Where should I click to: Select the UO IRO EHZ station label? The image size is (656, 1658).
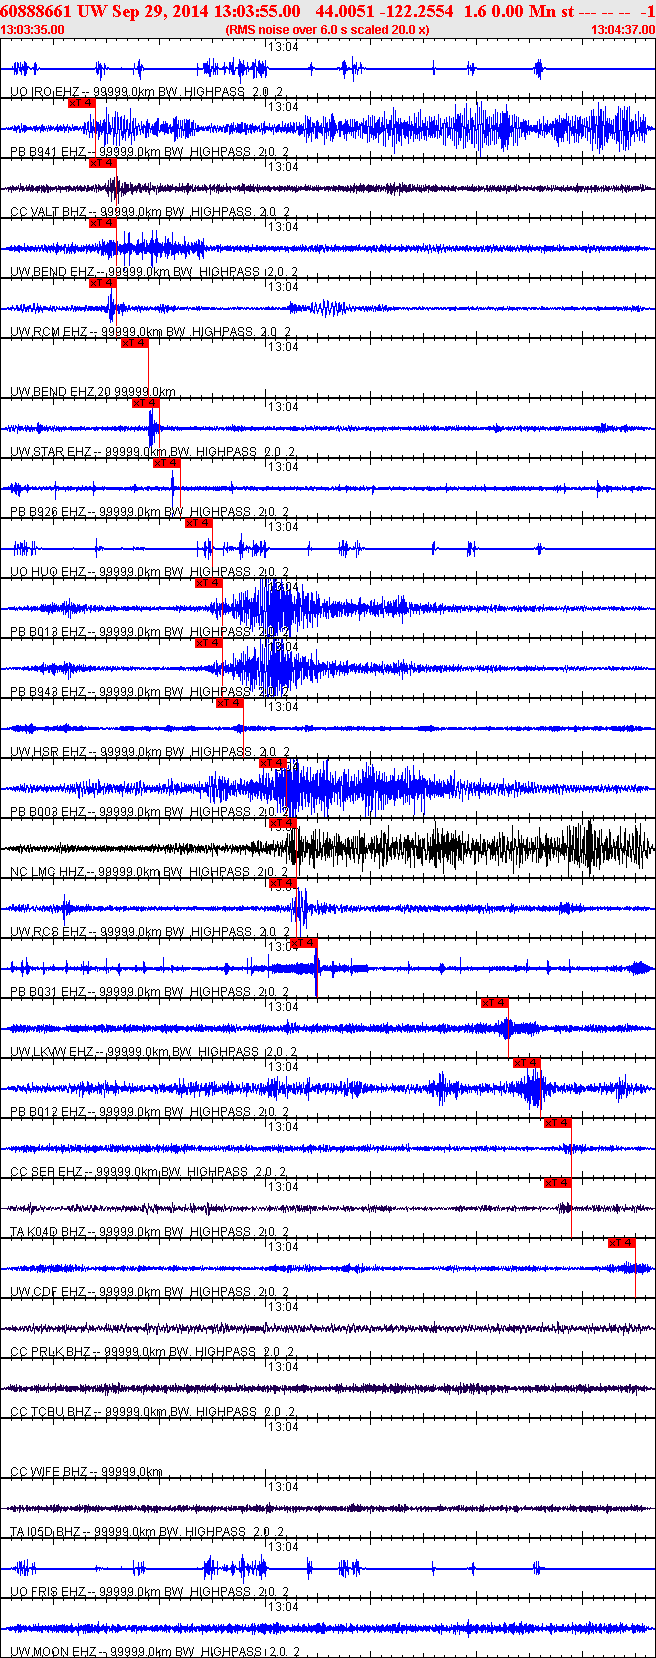click(148, 92)
